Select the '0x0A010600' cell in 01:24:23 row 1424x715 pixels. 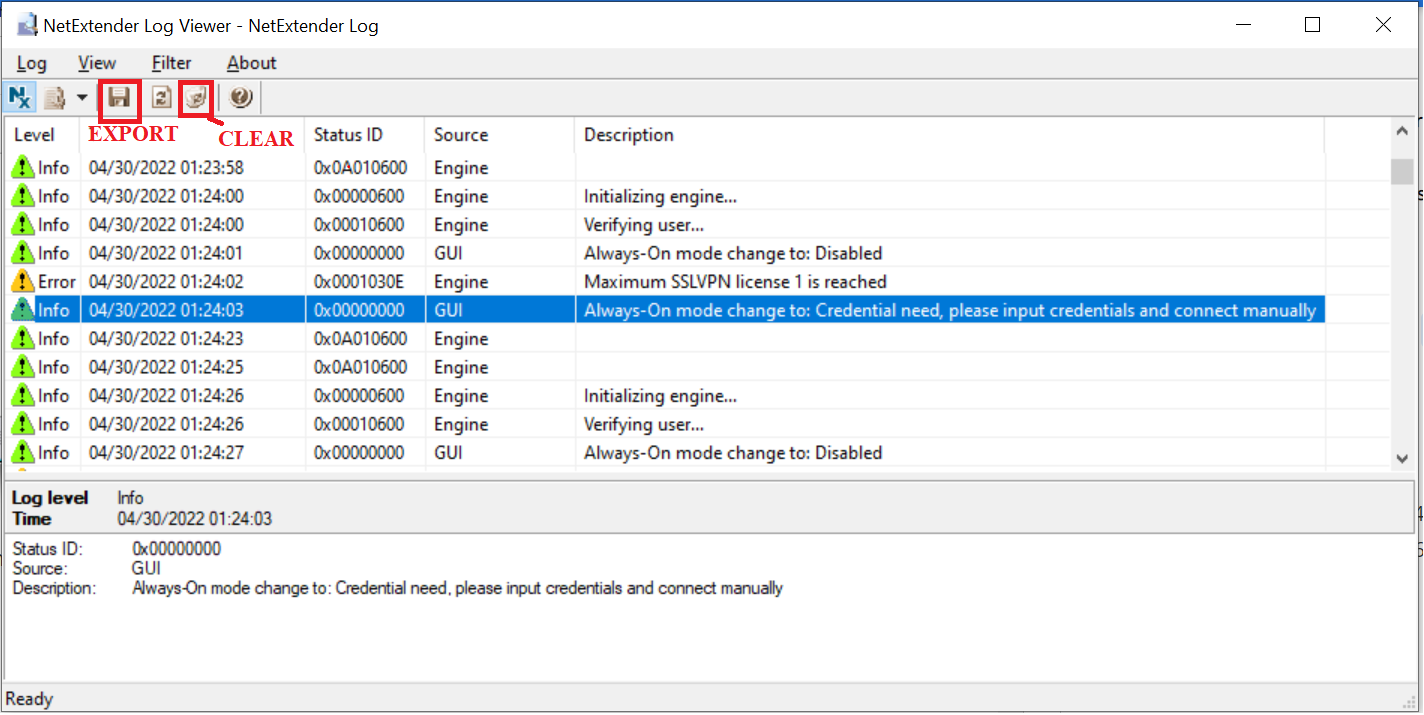(x=359, y=339)
